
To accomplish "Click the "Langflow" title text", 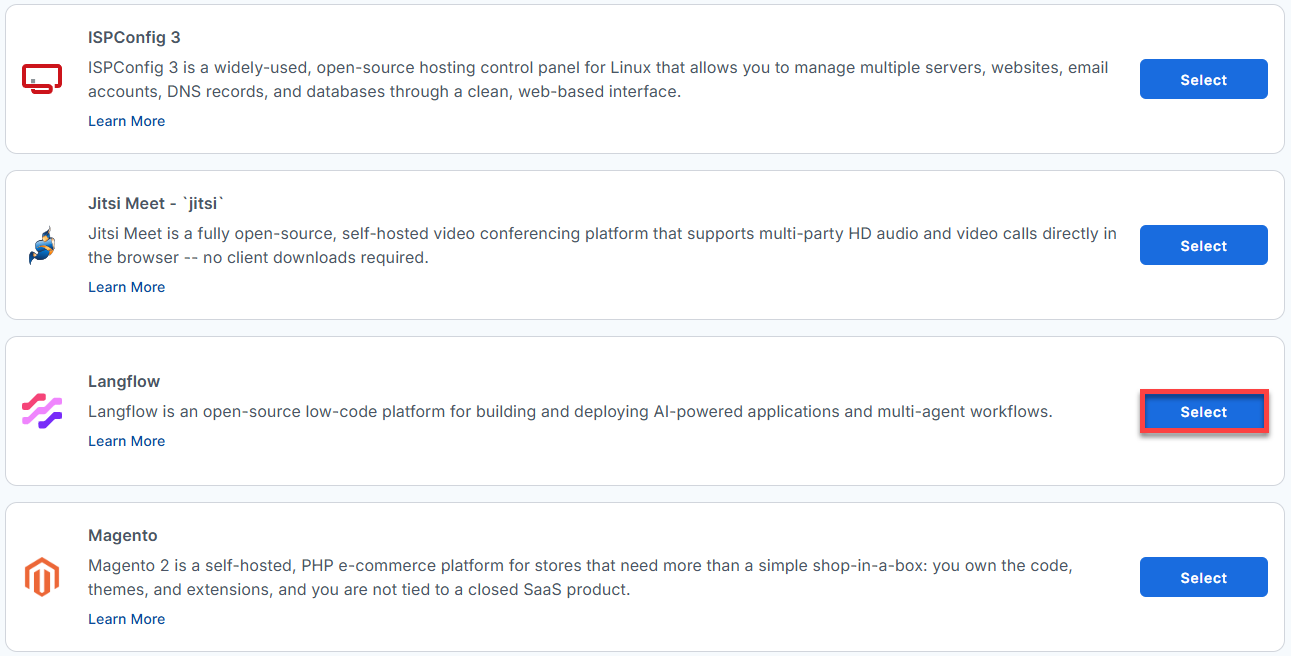I will pos(124,382).
